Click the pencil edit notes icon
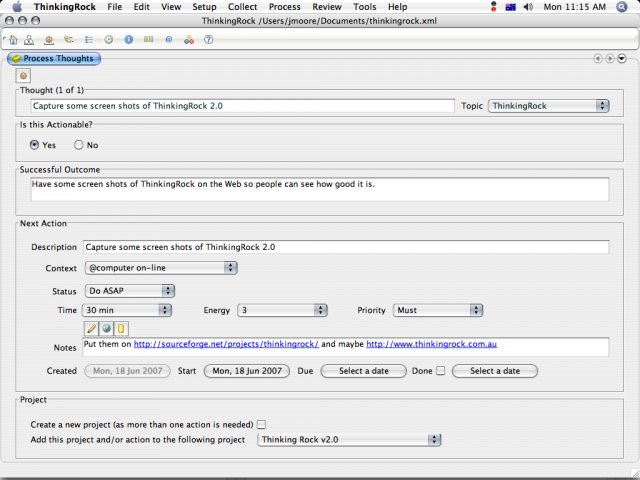640x480 pixels. [91, 328]
